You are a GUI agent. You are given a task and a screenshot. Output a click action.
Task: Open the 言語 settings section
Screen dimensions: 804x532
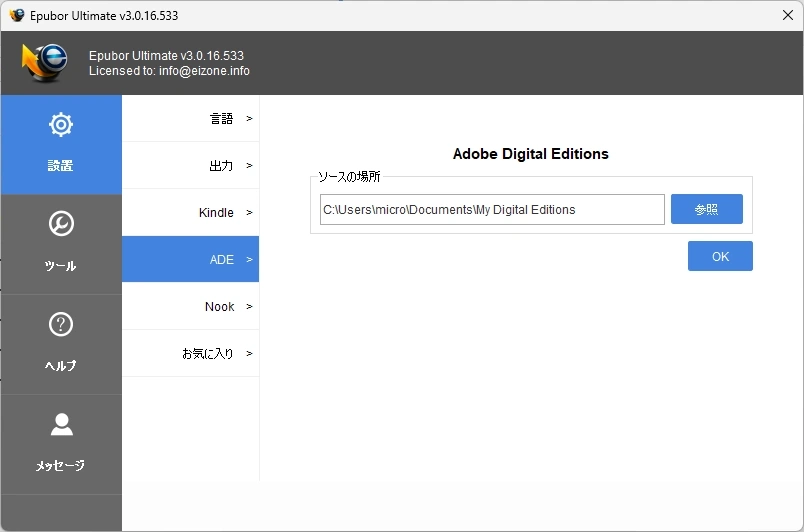pyautogui.click(x=190, y=118)
